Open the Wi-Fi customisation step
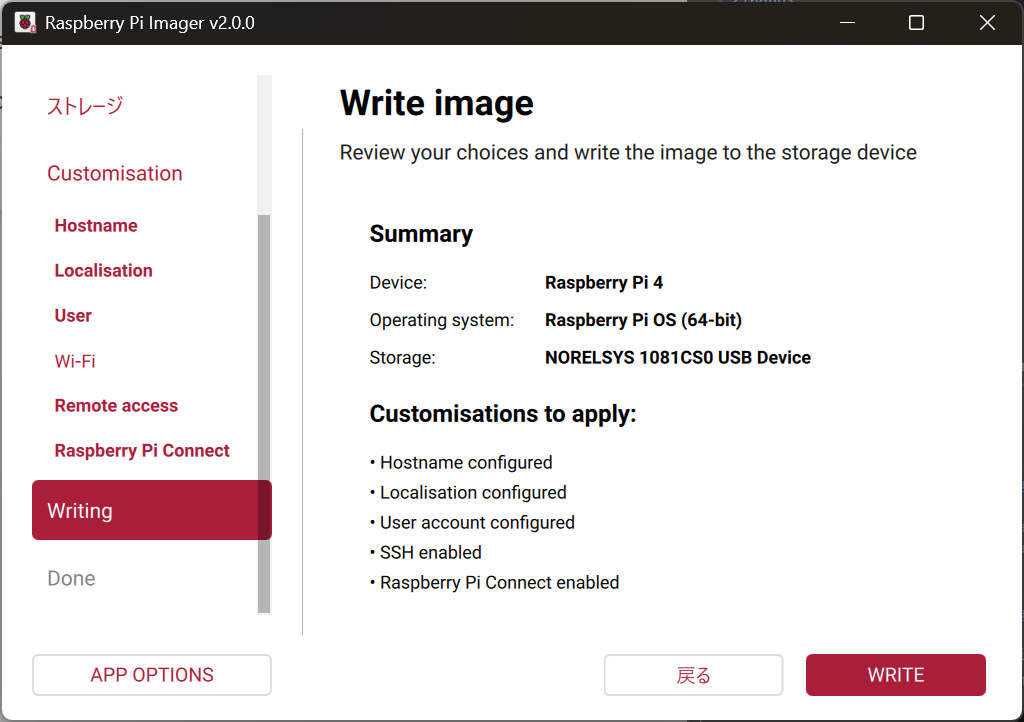Image resolution: width=1024 pixels, height=722 pixels. click(74, 361)
